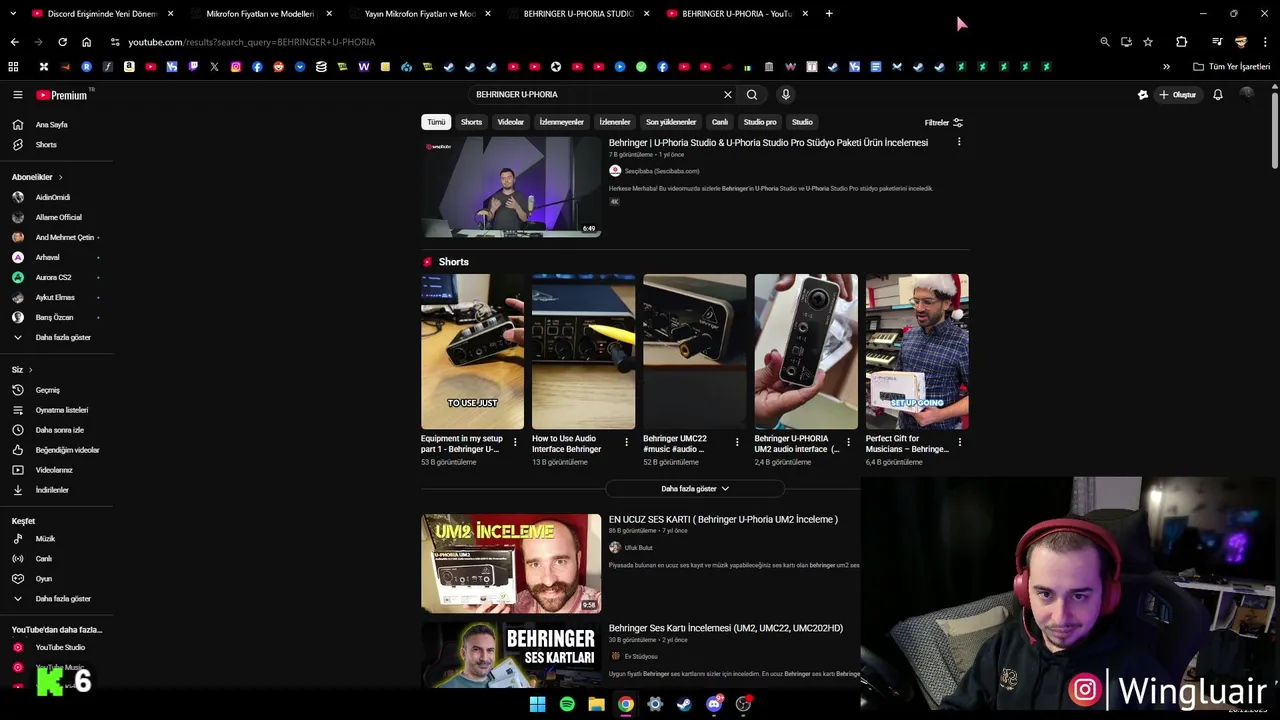This screenshot has height=720, width=1280.
Task: Open Oynatma listeleri playlists
Action: click(62, 410)
